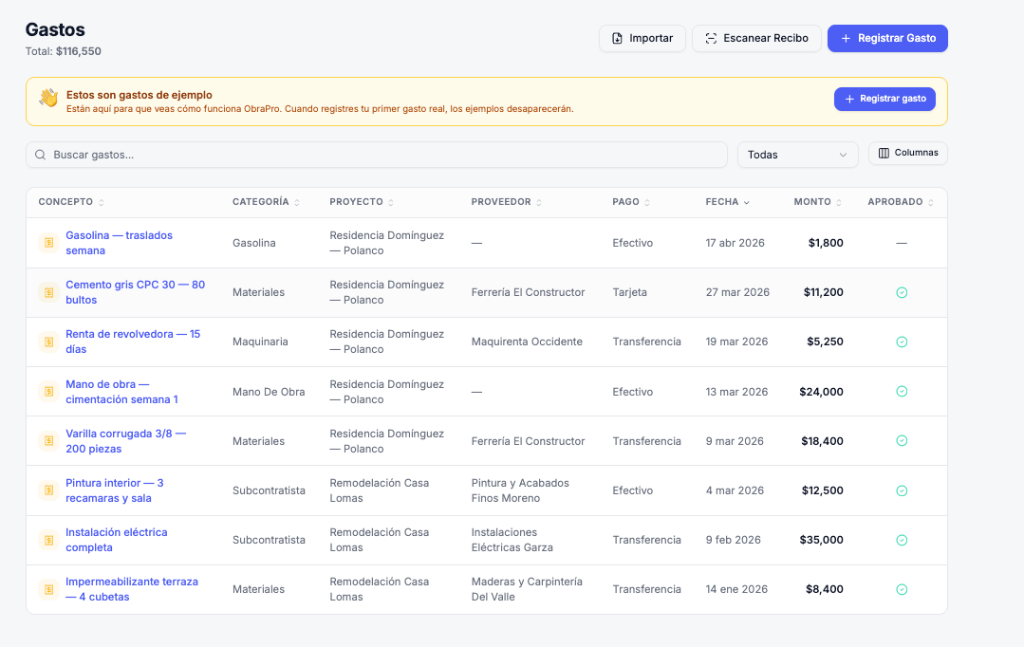This screenshot has width=1024, height=647.
Task: Open the Impermeabilizante terraza — 4 cubetas expense
Action: coord(131,589)
